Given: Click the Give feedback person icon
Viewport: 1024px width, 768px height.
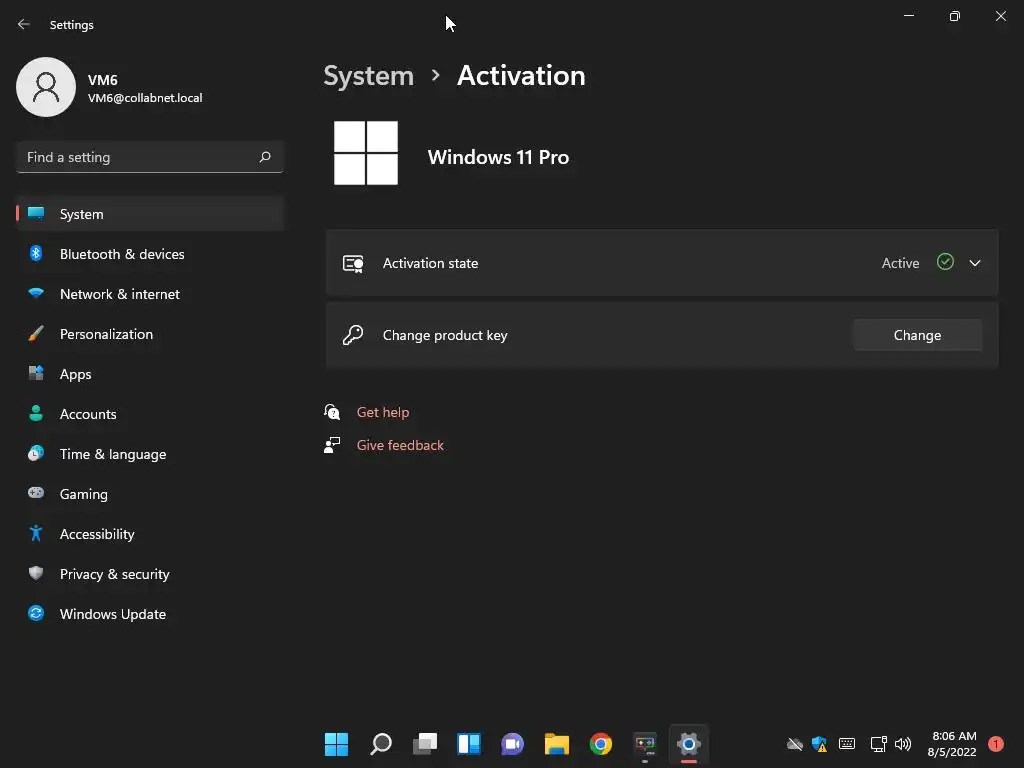Looking at the screenshot, I should point(332,445).
